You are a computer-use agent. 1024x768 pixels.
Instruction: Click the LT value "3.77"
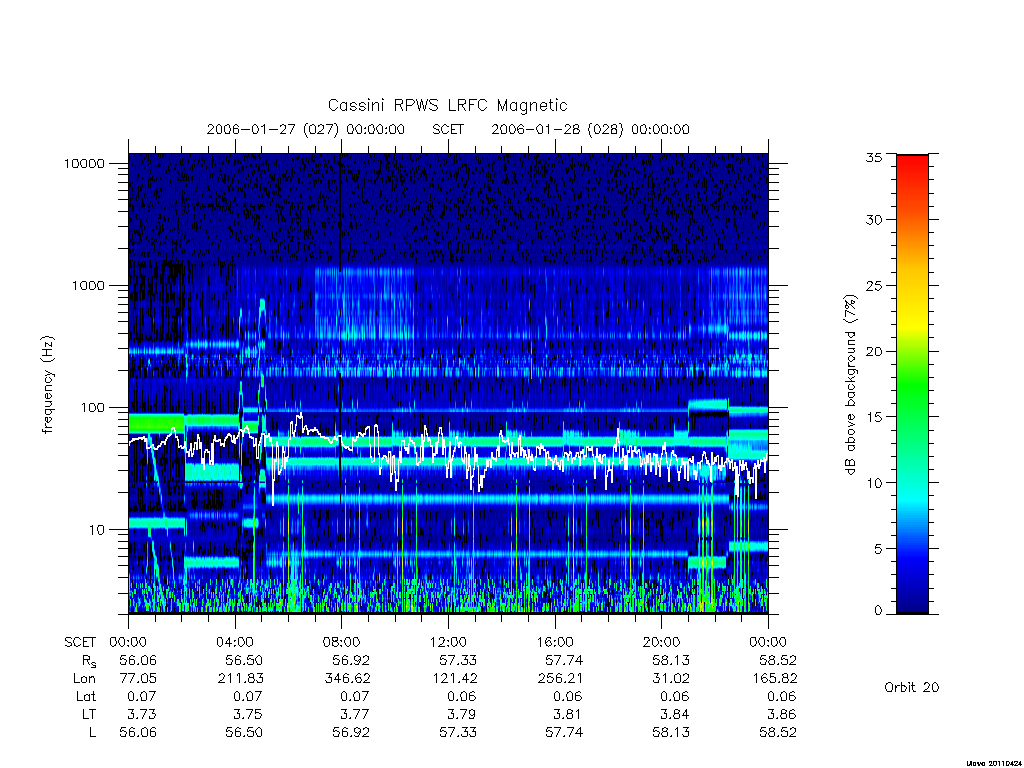pyautogui.click(x=355, y=714)
